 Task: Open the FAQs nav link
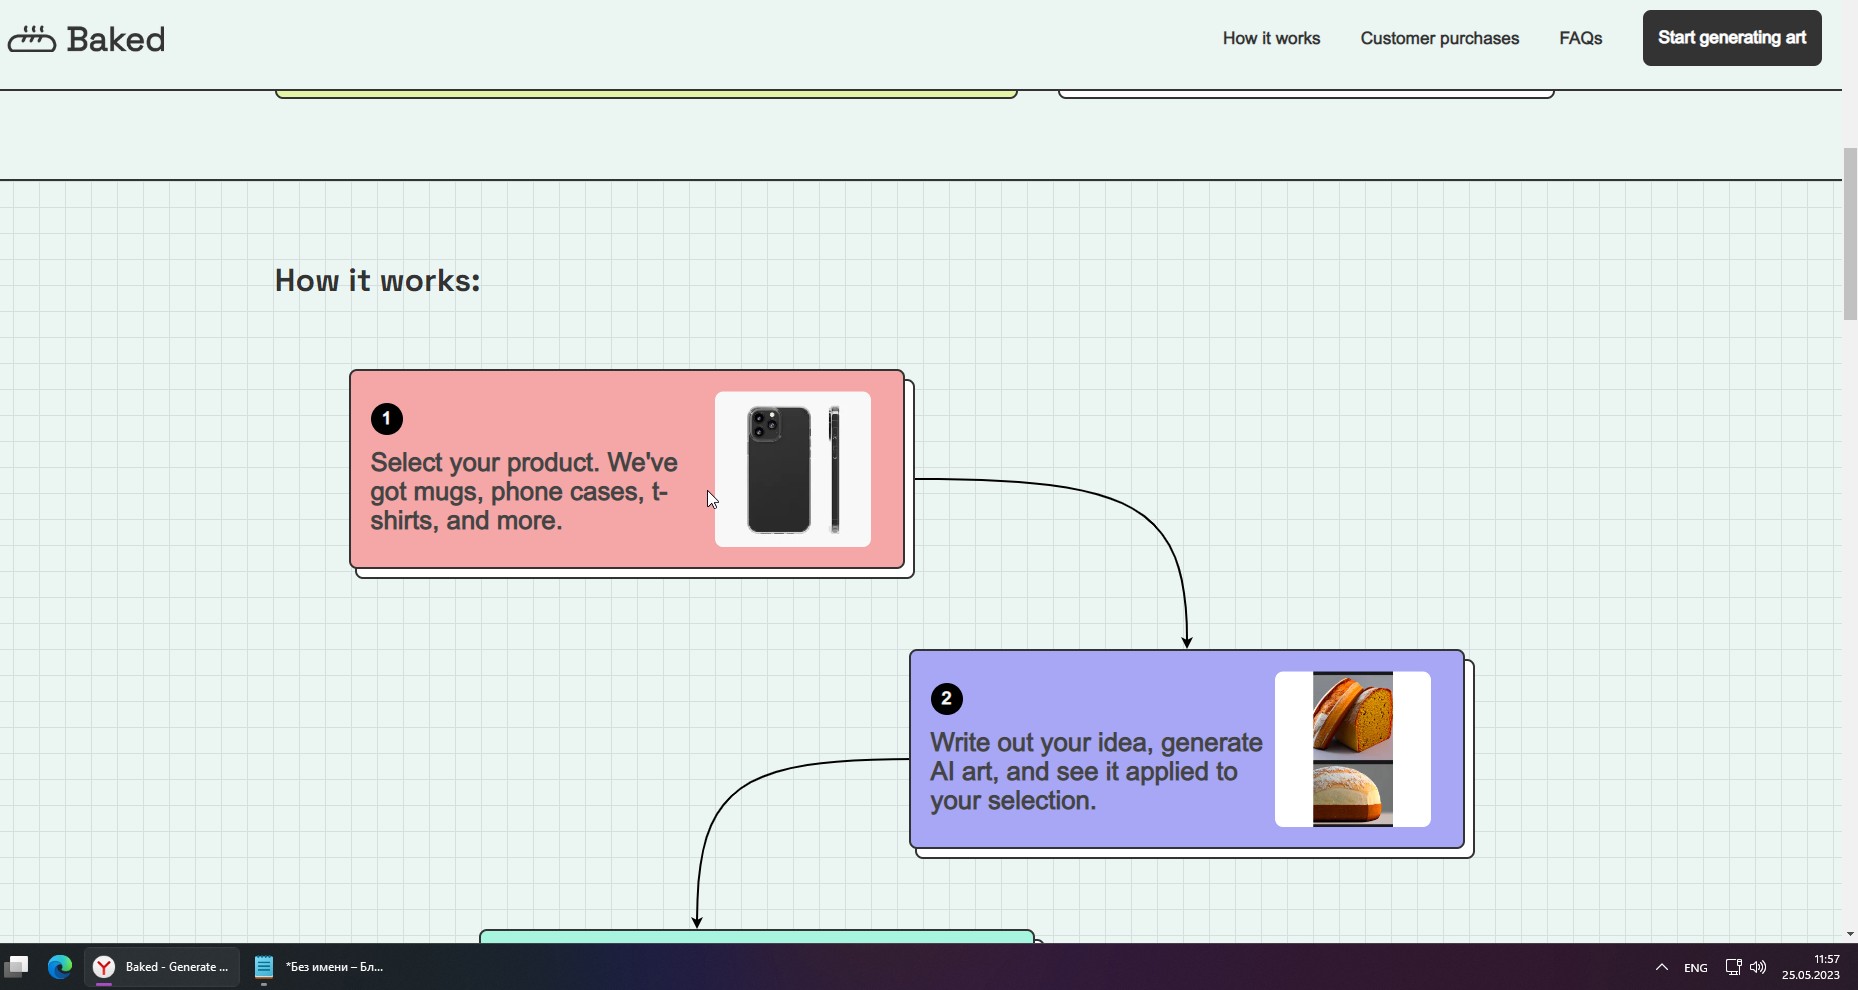[x=1580, y=38]
